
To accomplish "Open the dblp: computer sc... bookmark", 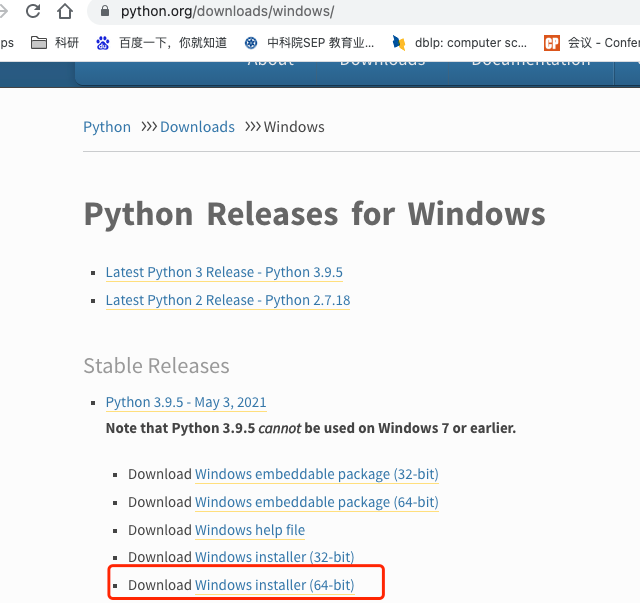I will coord(471,42).
